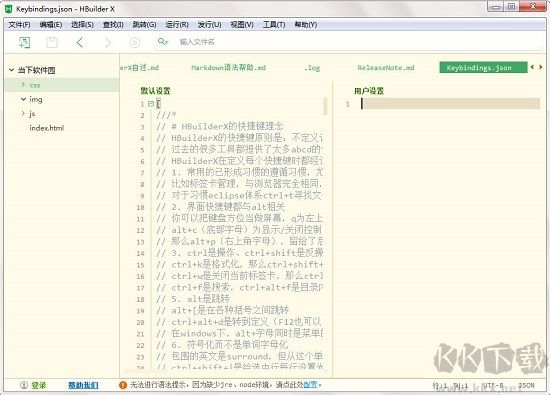The width and height of the screenshot is (550, 395).
Task: Open the 查找(I) menu
Action: [113, 25]
